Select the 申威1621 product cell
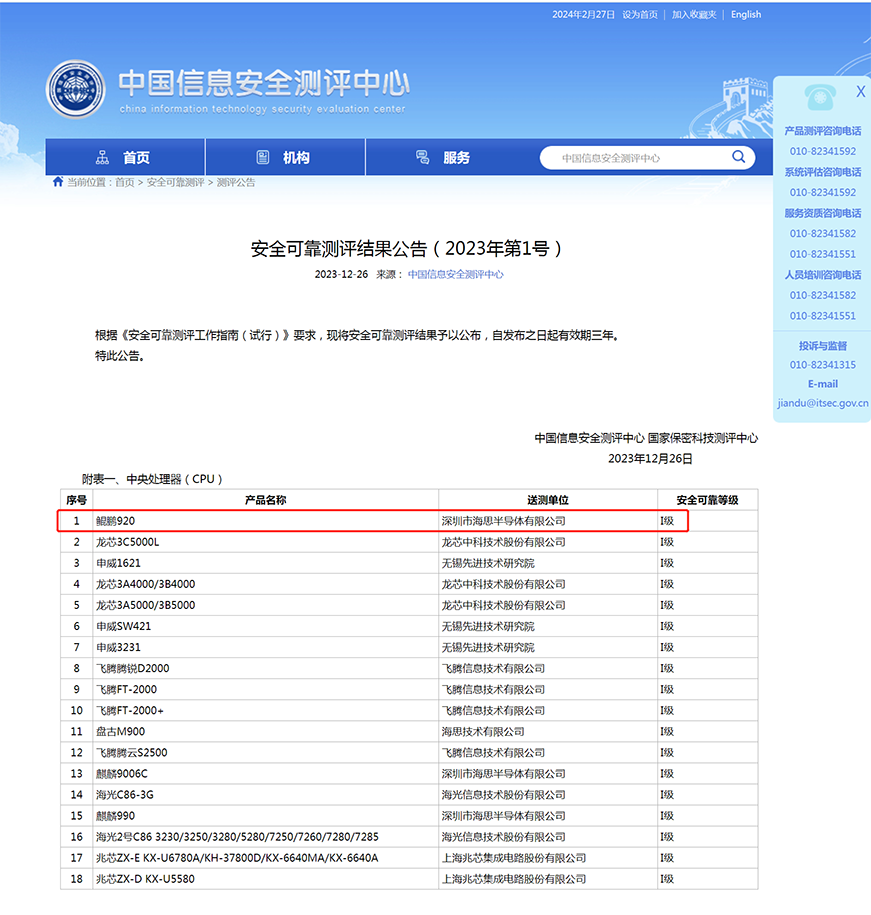This screenshot has width=871, height=915. (x=265, y=563)
